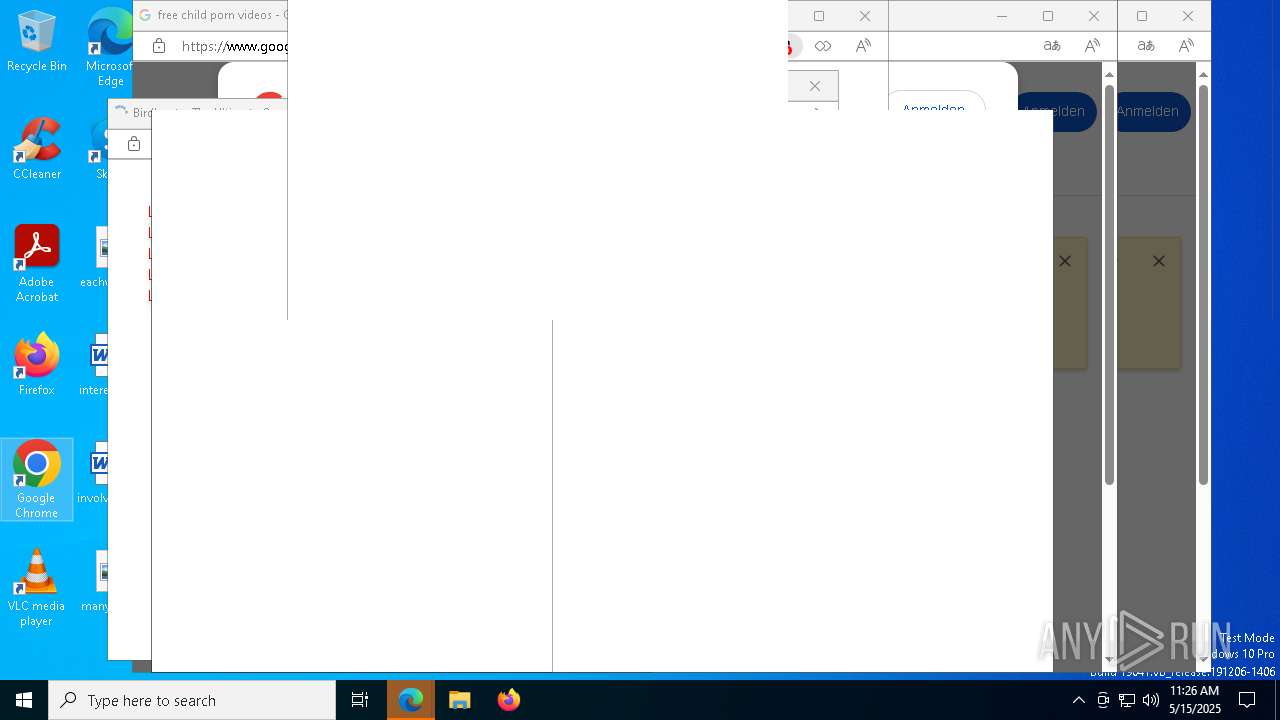Show hidden system tray icons
This screenshot has height=720, width=1280.
1078,700
